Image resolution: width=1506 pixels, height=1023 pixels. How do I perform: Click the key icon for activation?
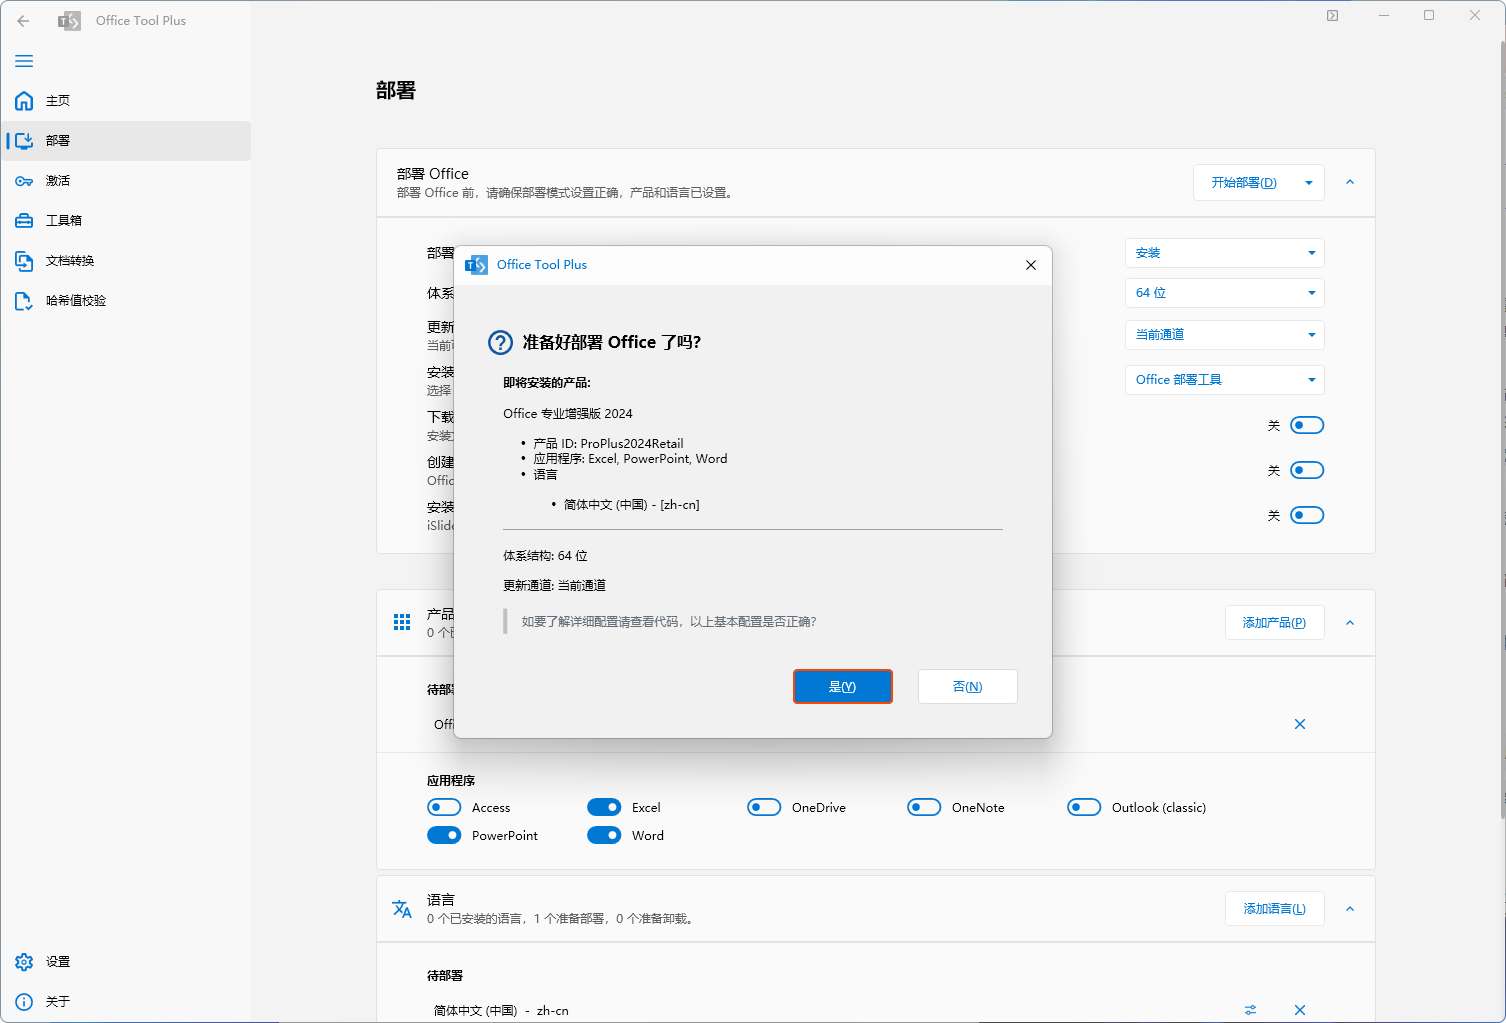[24, 181]
